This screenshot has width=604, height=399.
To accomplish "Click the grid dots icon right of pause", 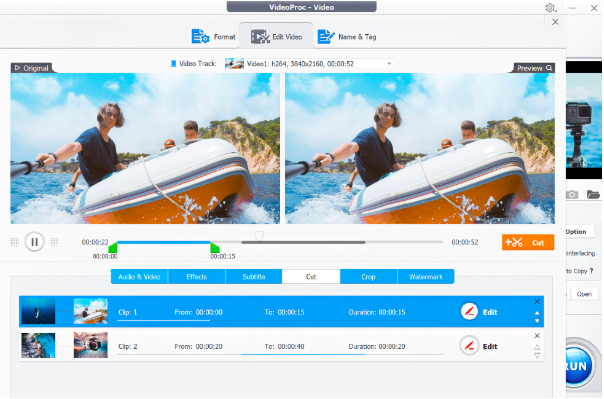I will click(55, 242).
